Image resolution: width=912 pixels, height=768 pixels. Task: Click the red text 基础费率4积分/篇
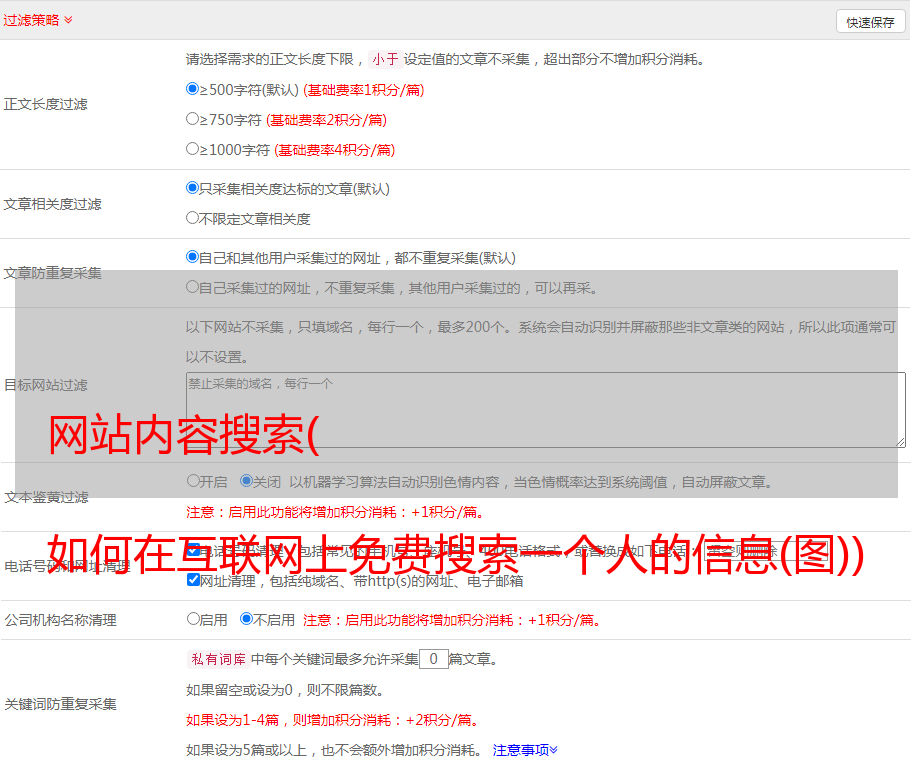(x=334, y=150)
